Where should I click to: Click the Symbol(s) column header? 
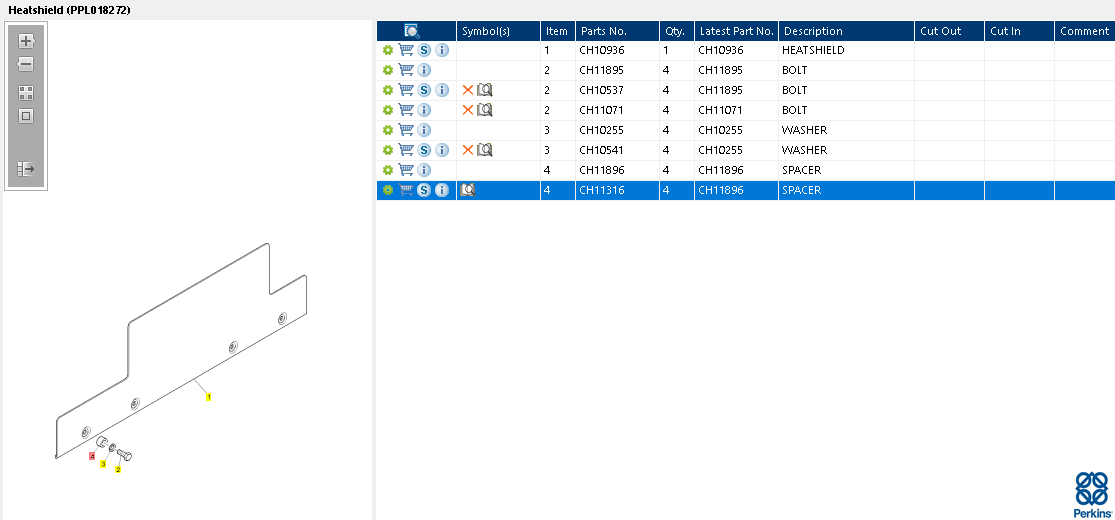tap(498, 31)
